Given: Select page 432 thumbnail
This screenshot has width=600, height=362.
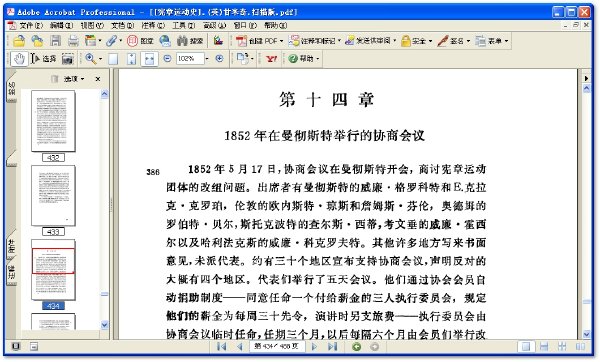Looking at the screenshot, I should point(53,121).
